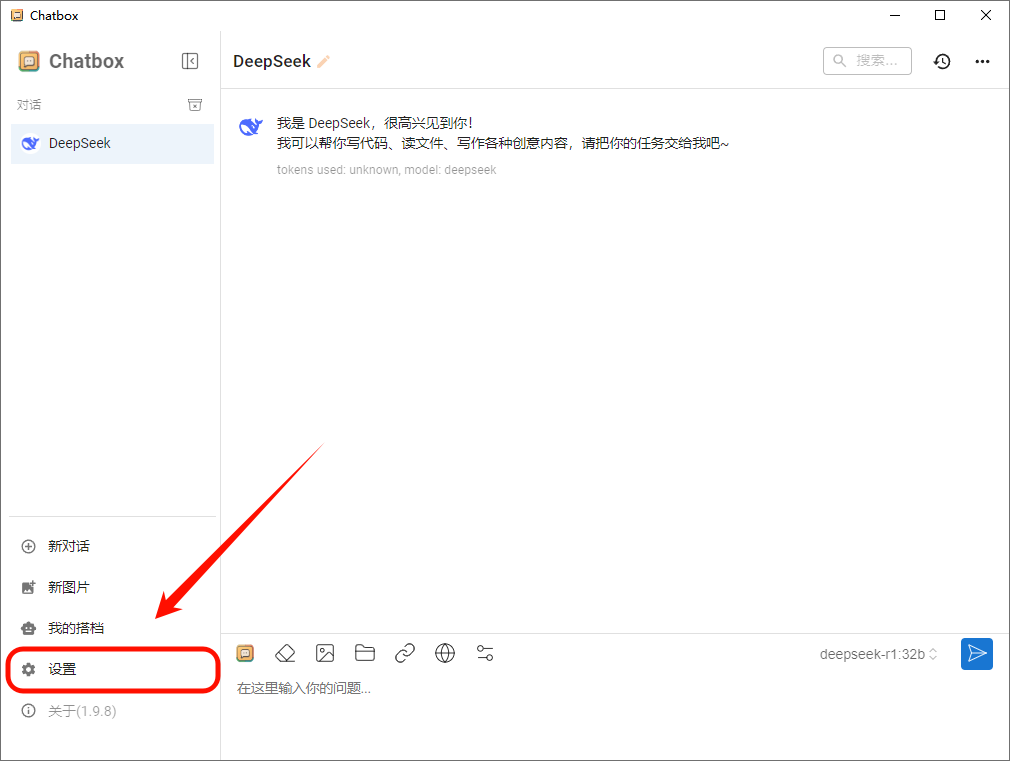Collapse the sidebar with the panel icon

[x=190, y=61]
